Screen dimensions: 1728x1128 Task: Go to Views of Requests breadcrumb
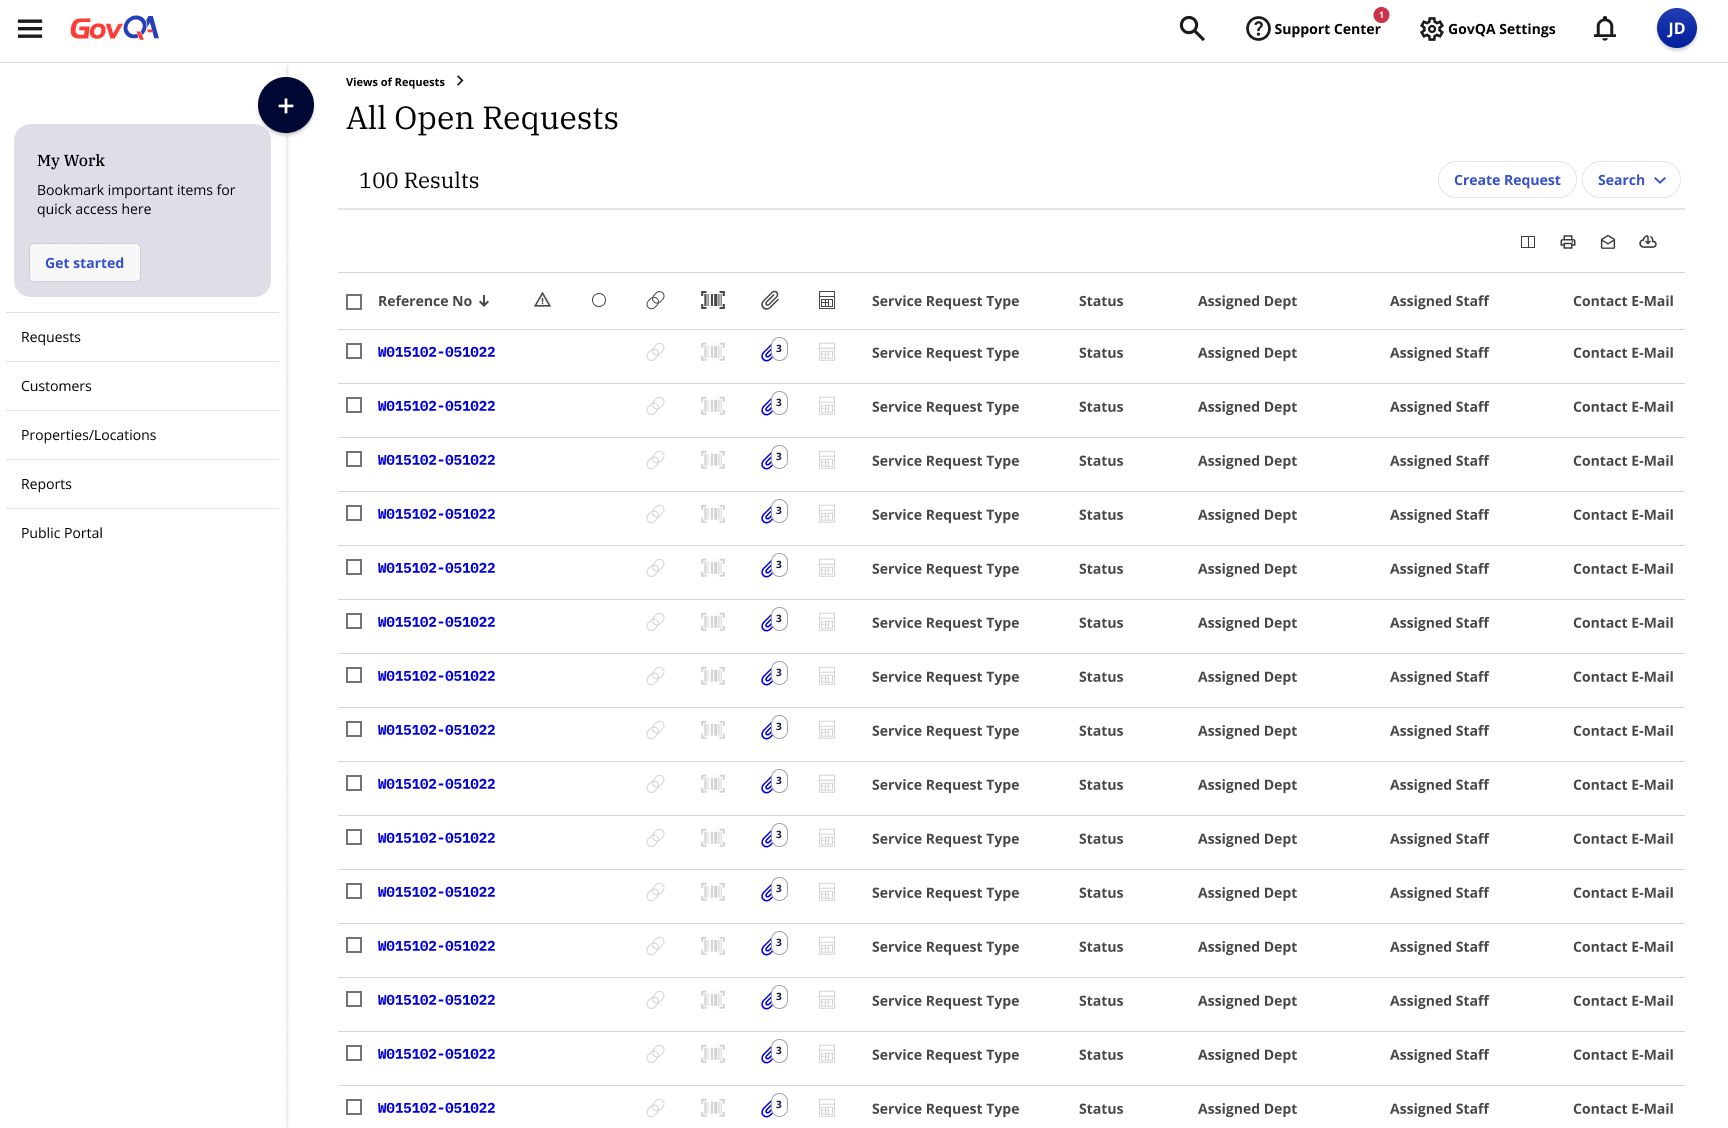[395, 82]
